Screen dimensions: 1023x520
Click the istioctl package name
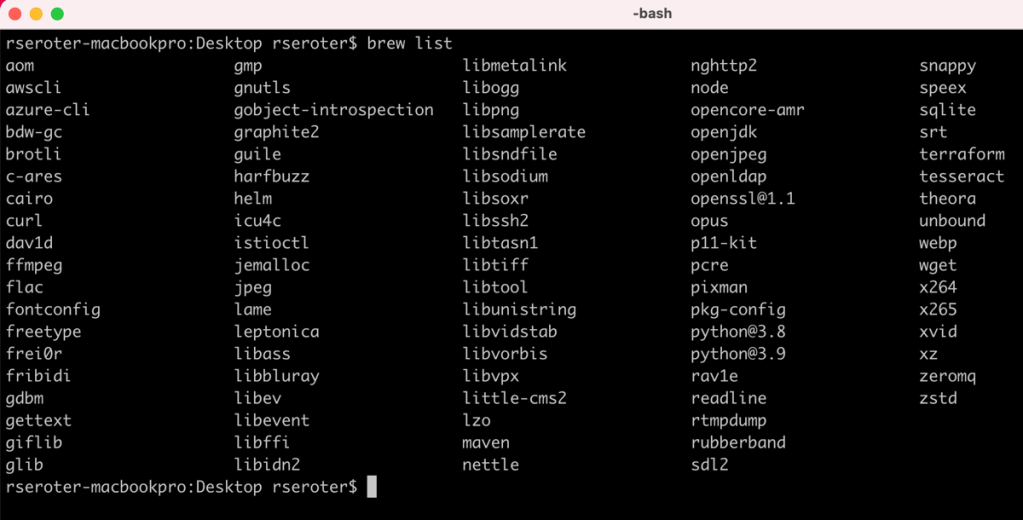coord(271,243)
